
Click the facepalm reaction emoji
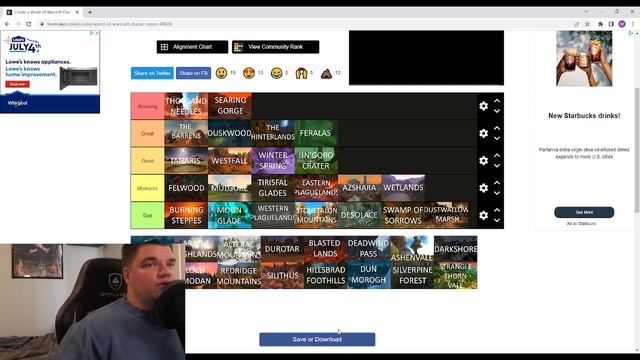[301, 73]
